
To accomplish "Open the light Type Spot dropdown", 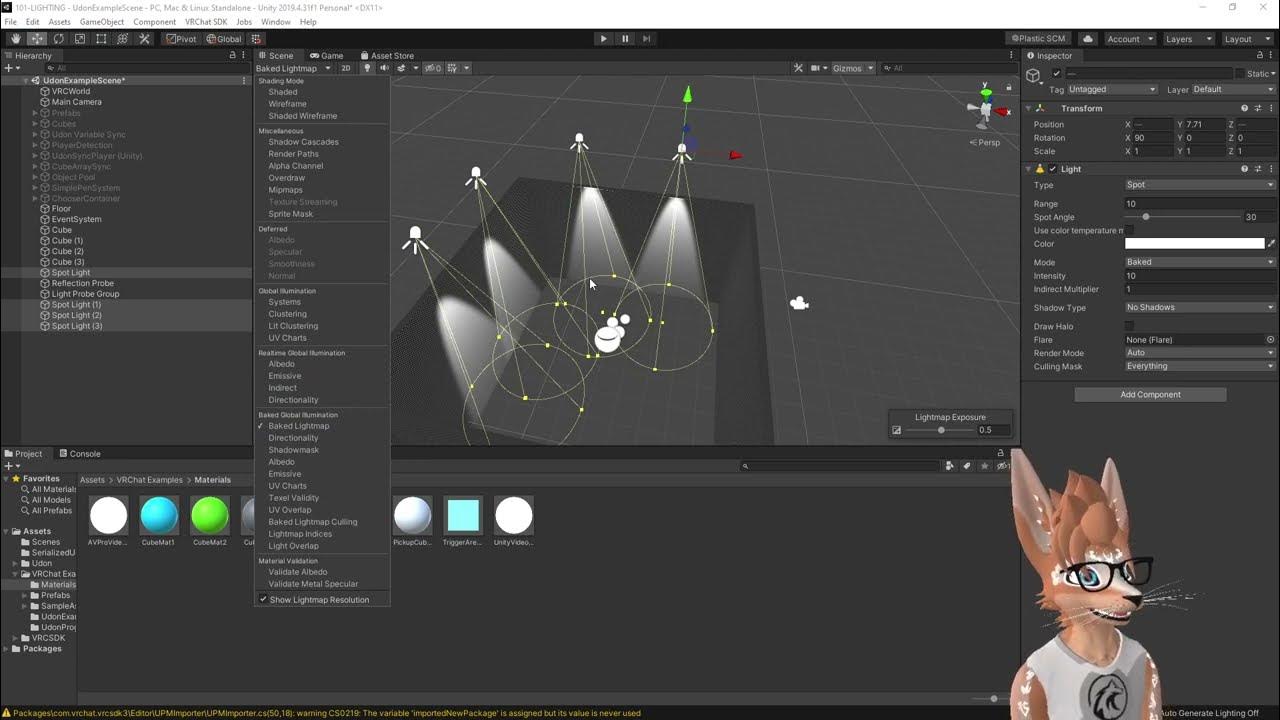I will pyautogui.click(x=1200, y=185).
